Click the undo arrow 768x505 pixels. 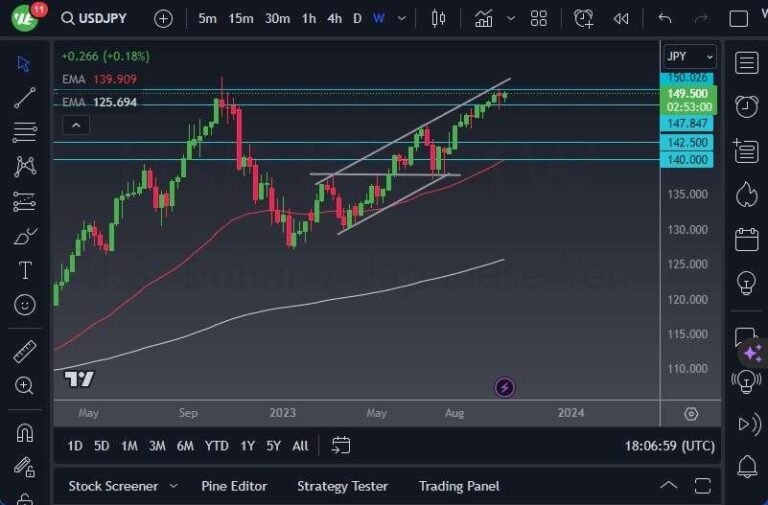(665, 19)
